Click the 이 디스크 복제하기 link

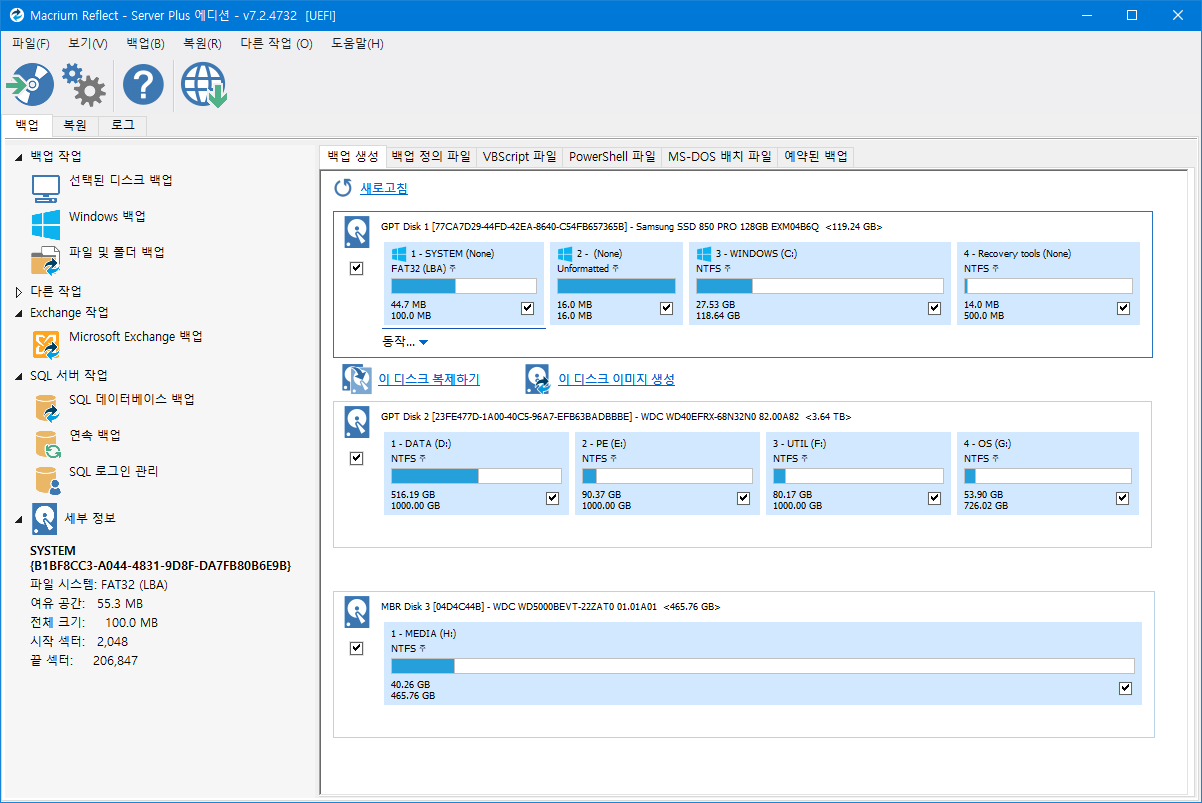(429, 380)
